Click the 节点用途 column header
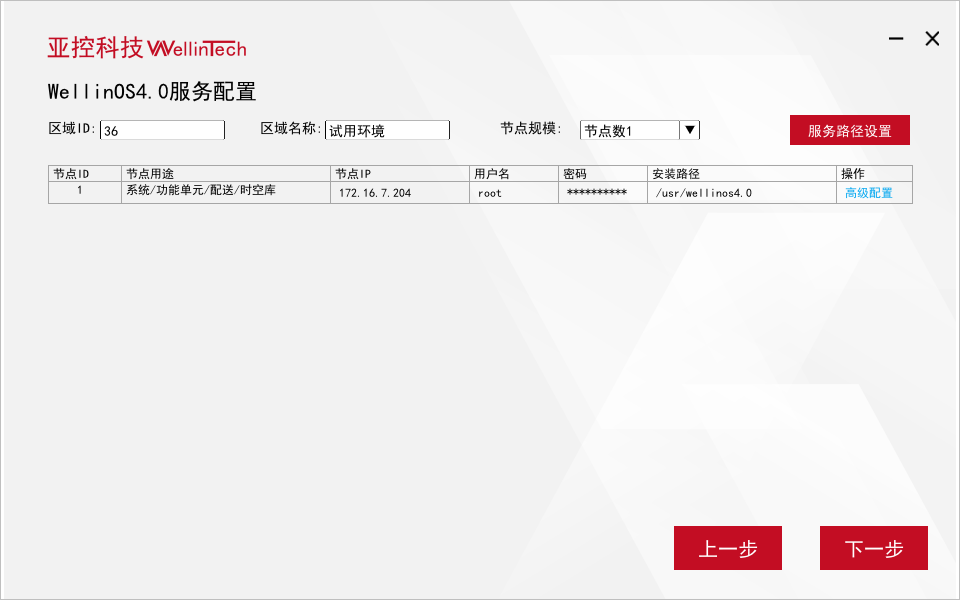Image resolution: width=960 pixels, height=600 pixels. tap(226, 174)
